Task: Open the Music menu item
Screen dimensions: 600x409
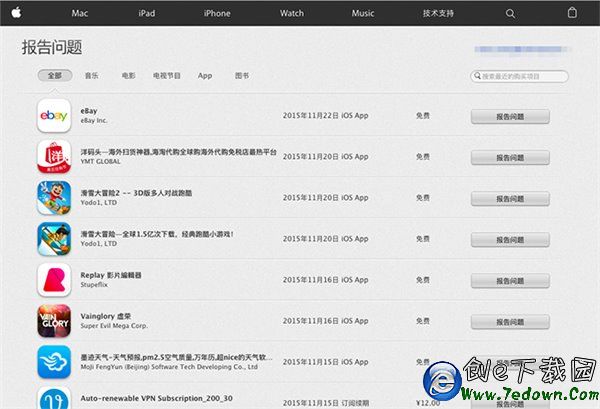Action: 363,13
